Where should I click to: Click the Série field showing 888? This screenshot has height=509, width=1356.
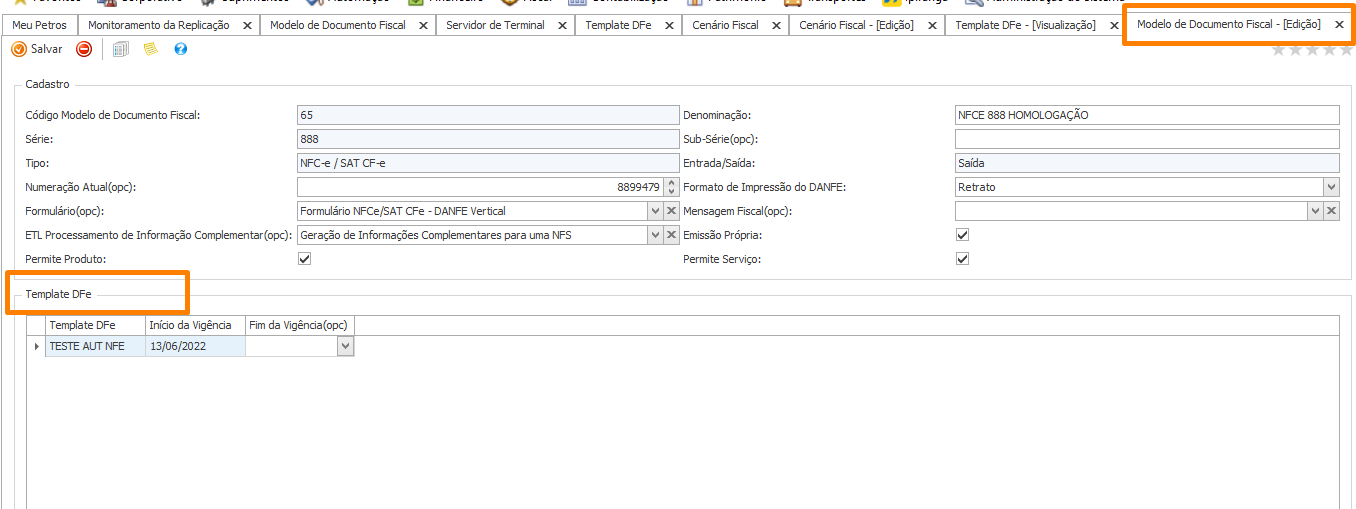pyautogui.click(x=488, y=139)
